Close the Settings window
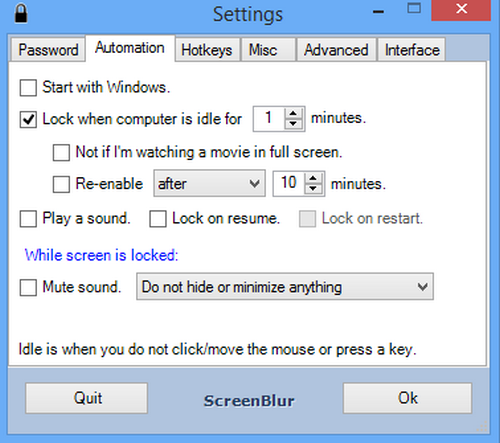The image size is (500, 443). pos(461,10)
